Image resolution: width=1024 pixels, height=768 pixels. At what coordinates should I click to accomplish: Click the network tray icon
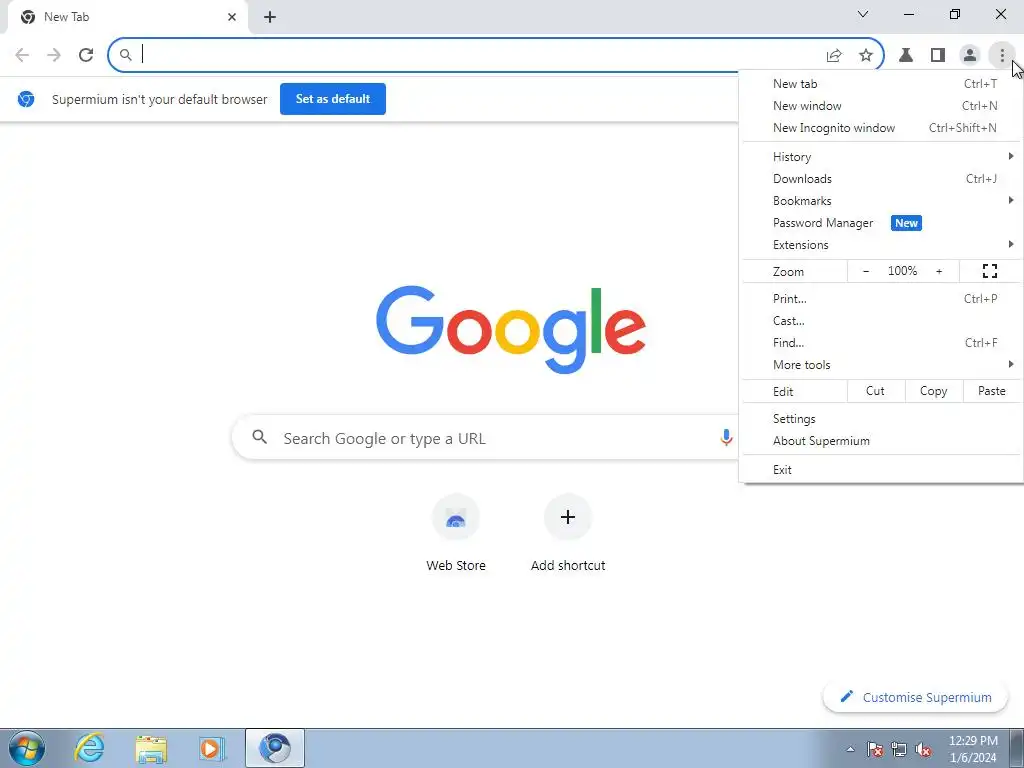(899, 749)
